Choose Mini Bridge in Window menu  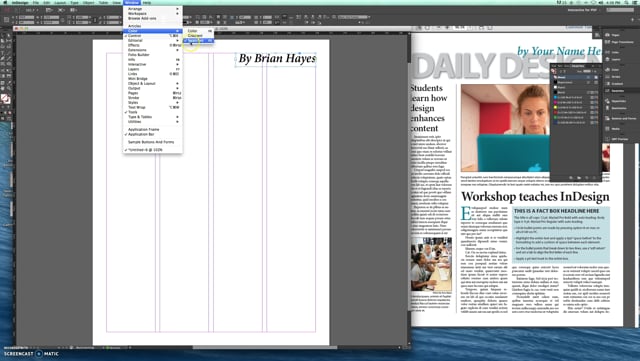pyautogui.click(x=153, y=78)
